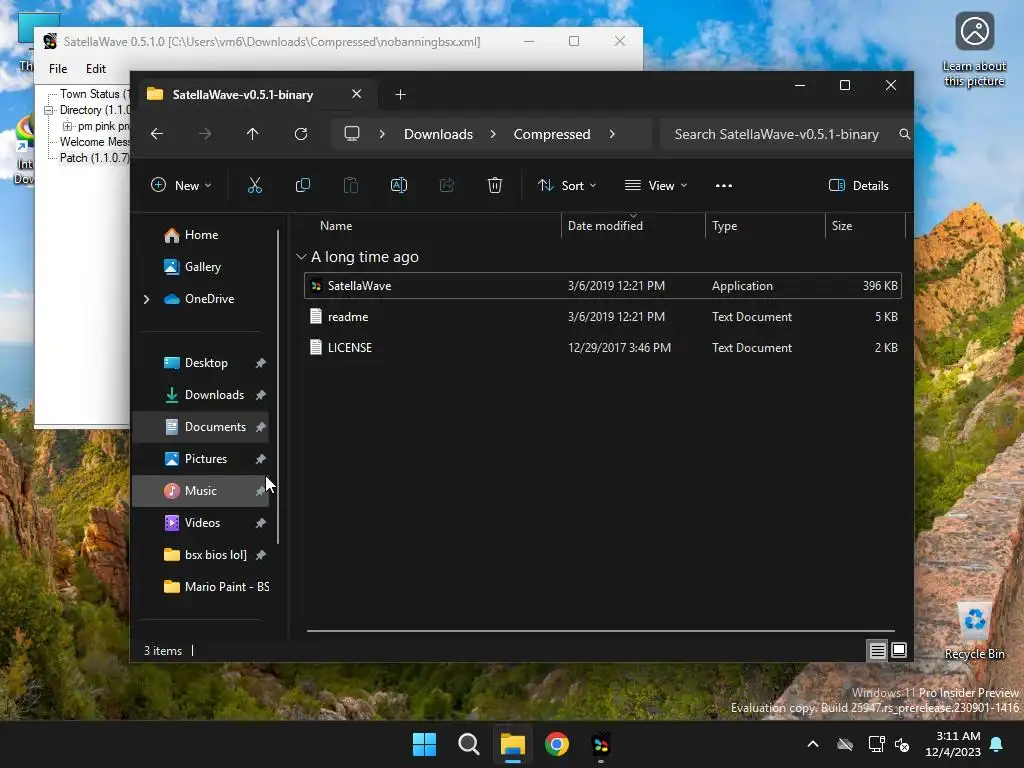The height and width of the screenshot is (768, 1024).
Task: Expand the chevron after Compressed in address bar
Action: 612,134
